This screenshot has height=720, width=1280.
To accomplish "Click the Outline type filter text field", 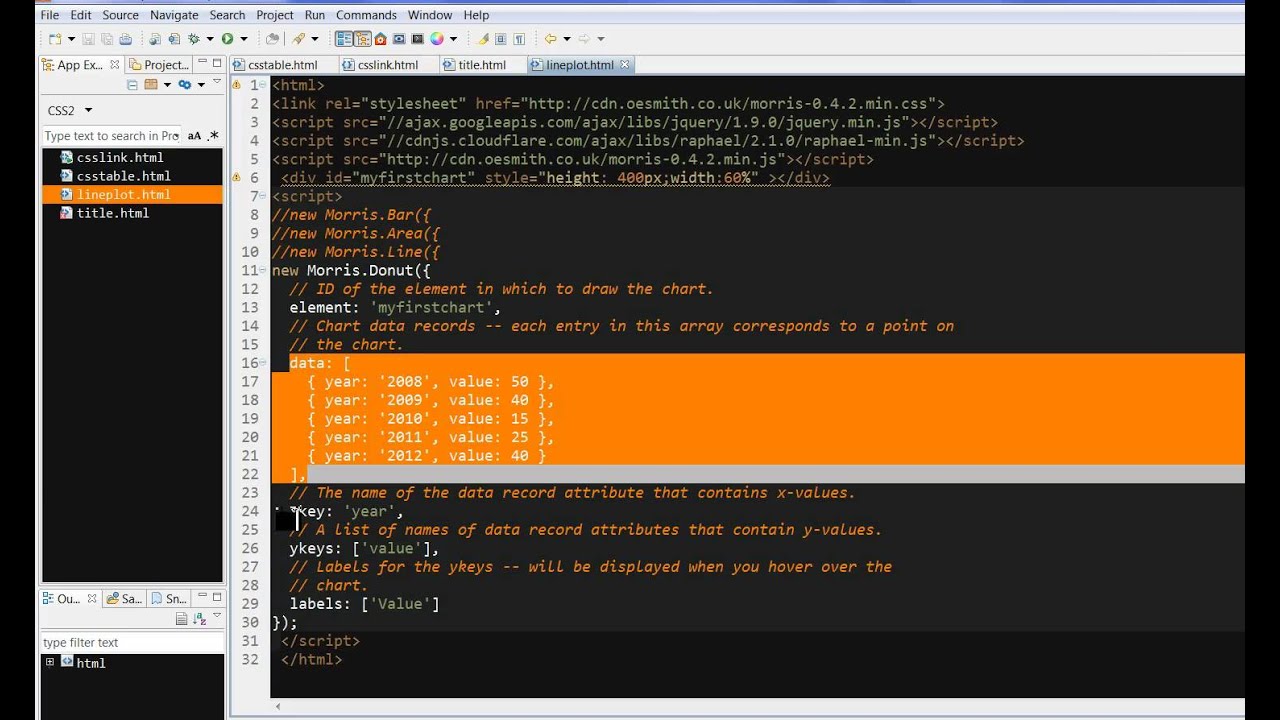I will coord(131,643).
